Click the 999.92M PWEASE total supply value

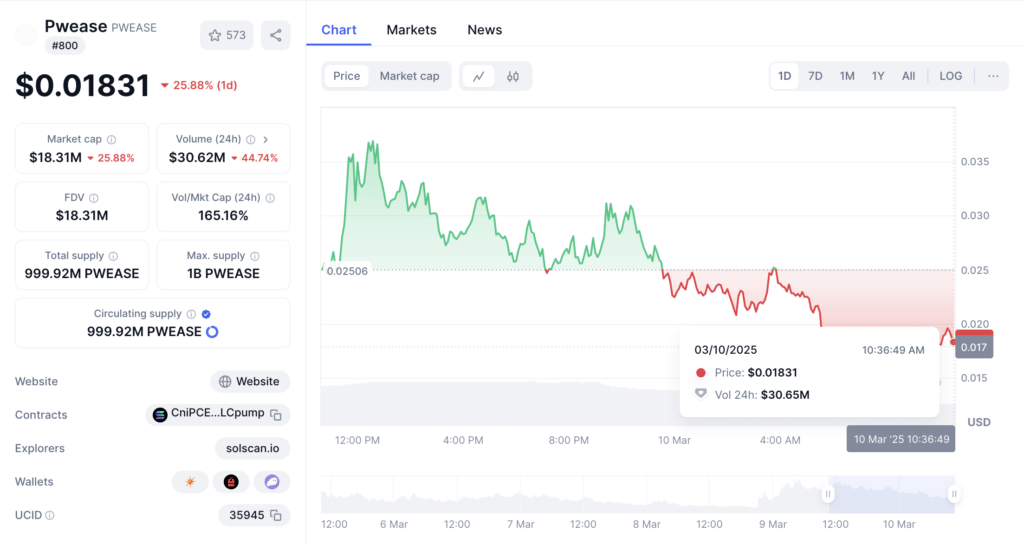tap(82, 274)
